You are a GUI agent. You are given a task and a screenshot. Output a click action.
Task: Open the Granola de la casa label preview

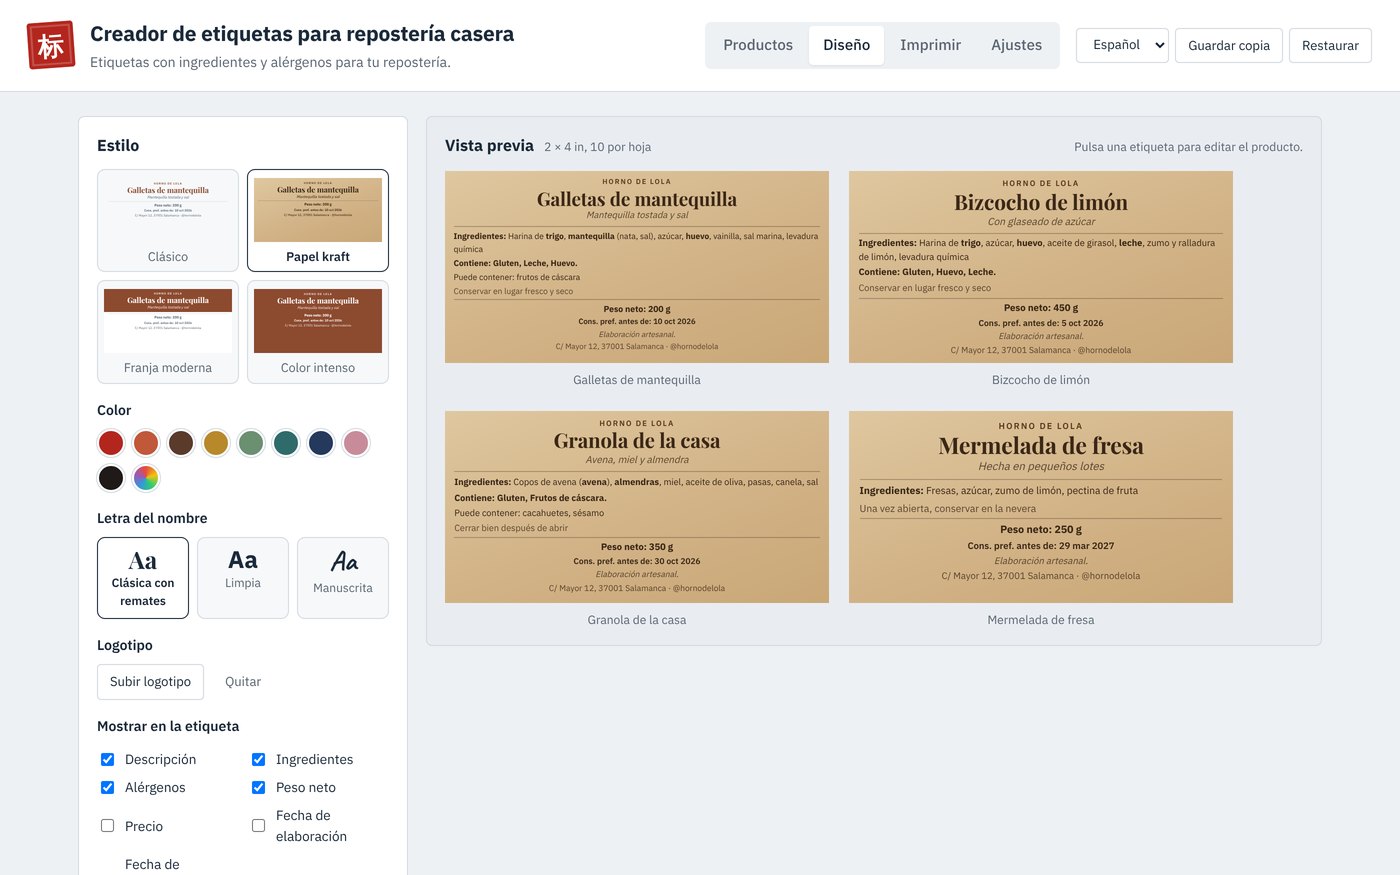point(637,507)
